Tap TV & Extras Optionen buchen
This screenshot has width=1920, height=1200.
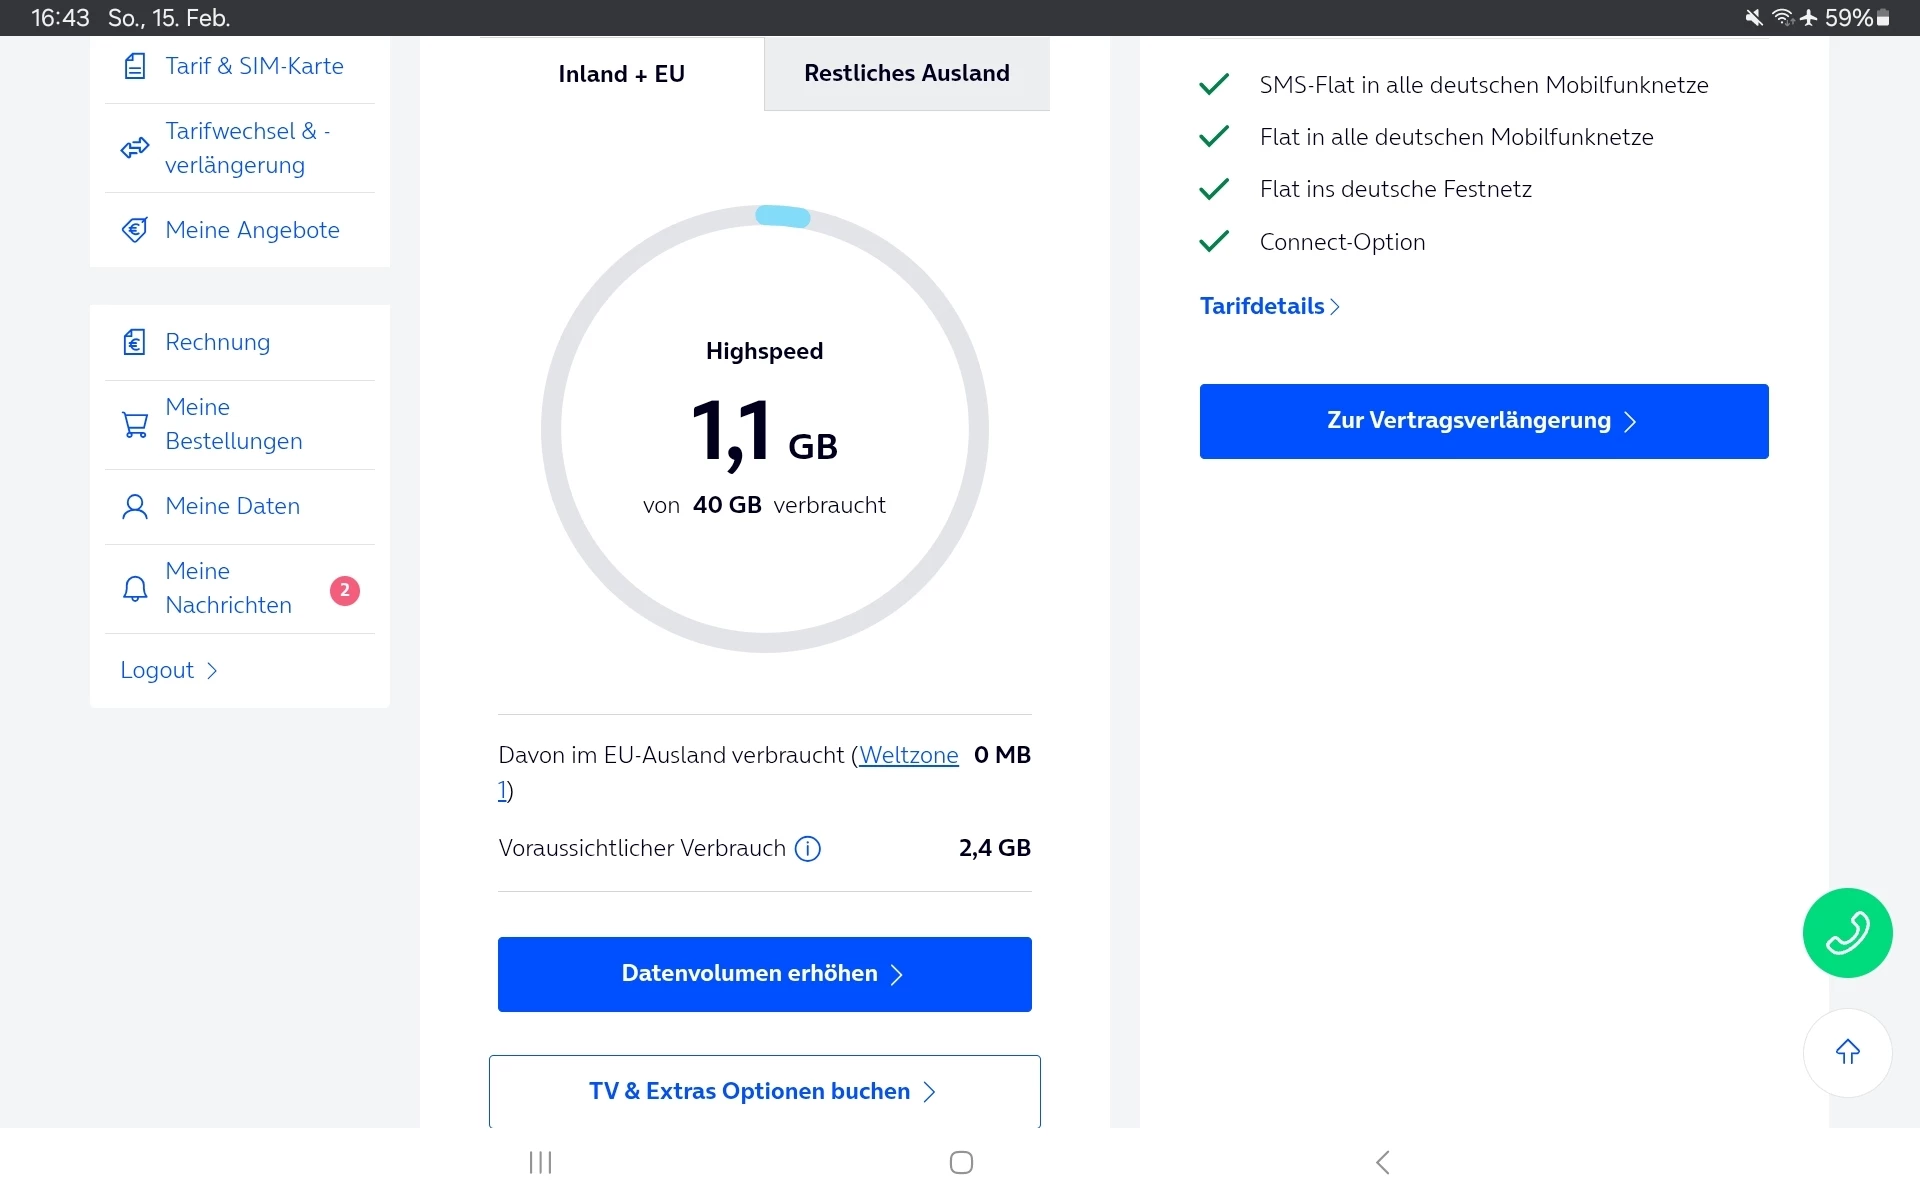(x=764, y=1091)
